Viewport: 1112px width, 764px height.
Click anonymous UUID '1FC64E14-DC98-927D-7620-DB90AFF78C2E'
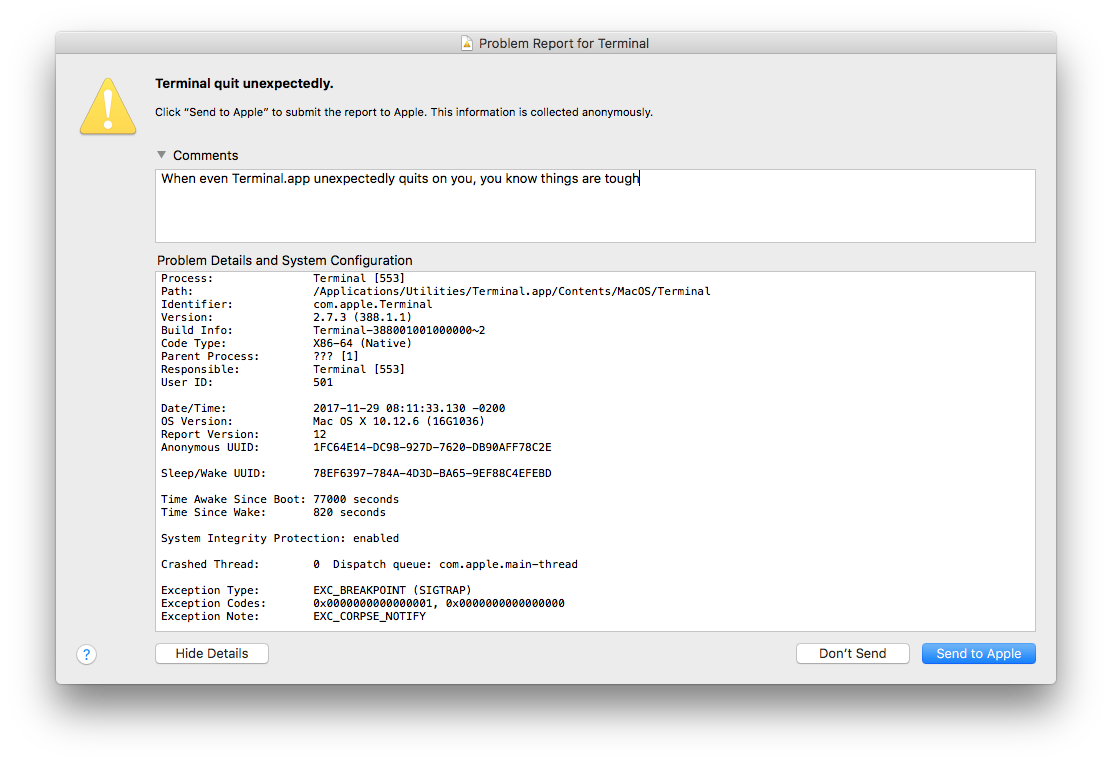pyautogui.click(x=432, y=448)
